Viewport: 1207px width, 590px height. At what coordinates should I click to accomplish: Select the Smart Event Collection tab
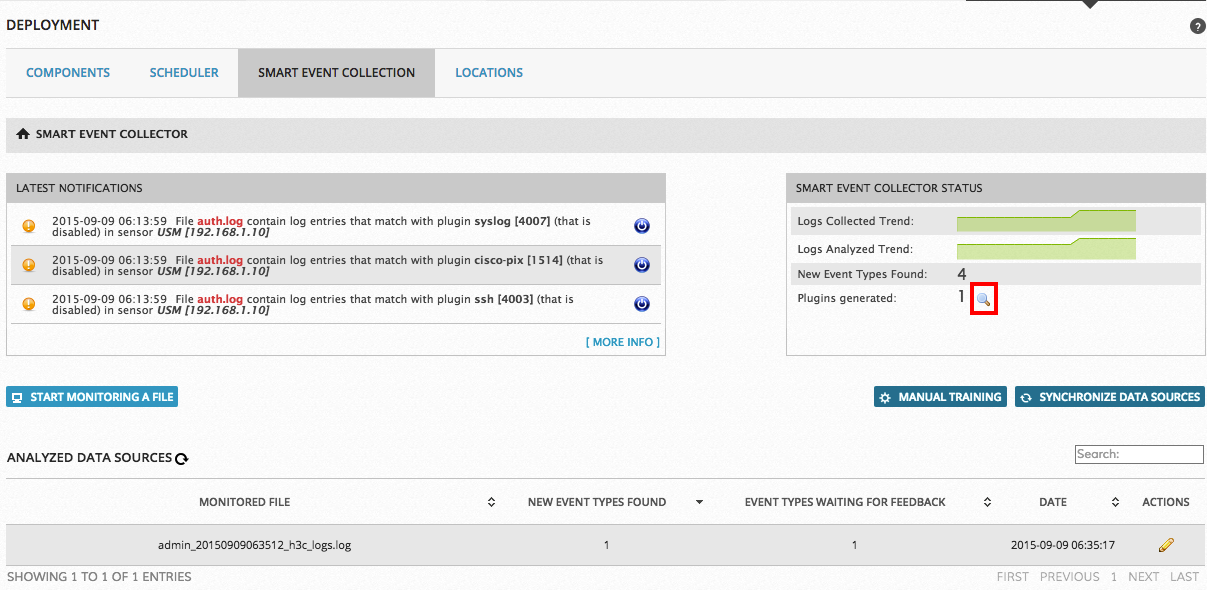pyautogui.click(x=336, y=73)
